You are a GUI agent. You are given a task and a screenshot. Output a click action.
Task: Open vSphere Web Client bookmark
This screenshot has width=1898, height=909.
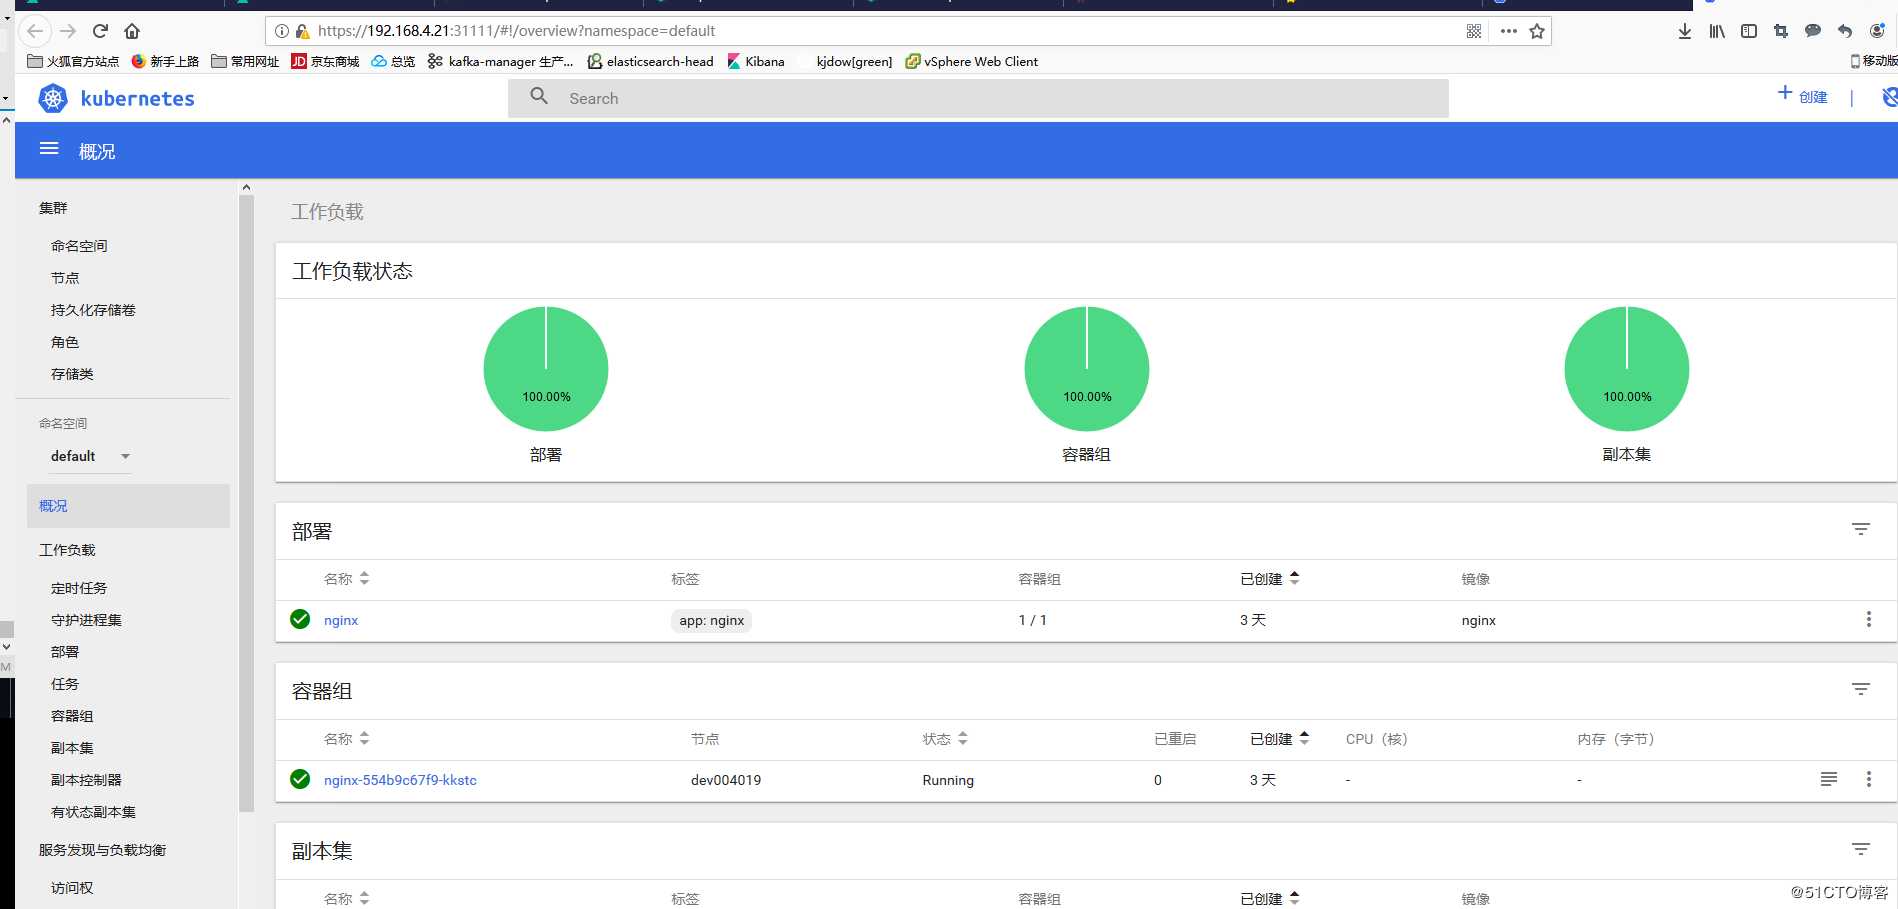click(972, 61)
